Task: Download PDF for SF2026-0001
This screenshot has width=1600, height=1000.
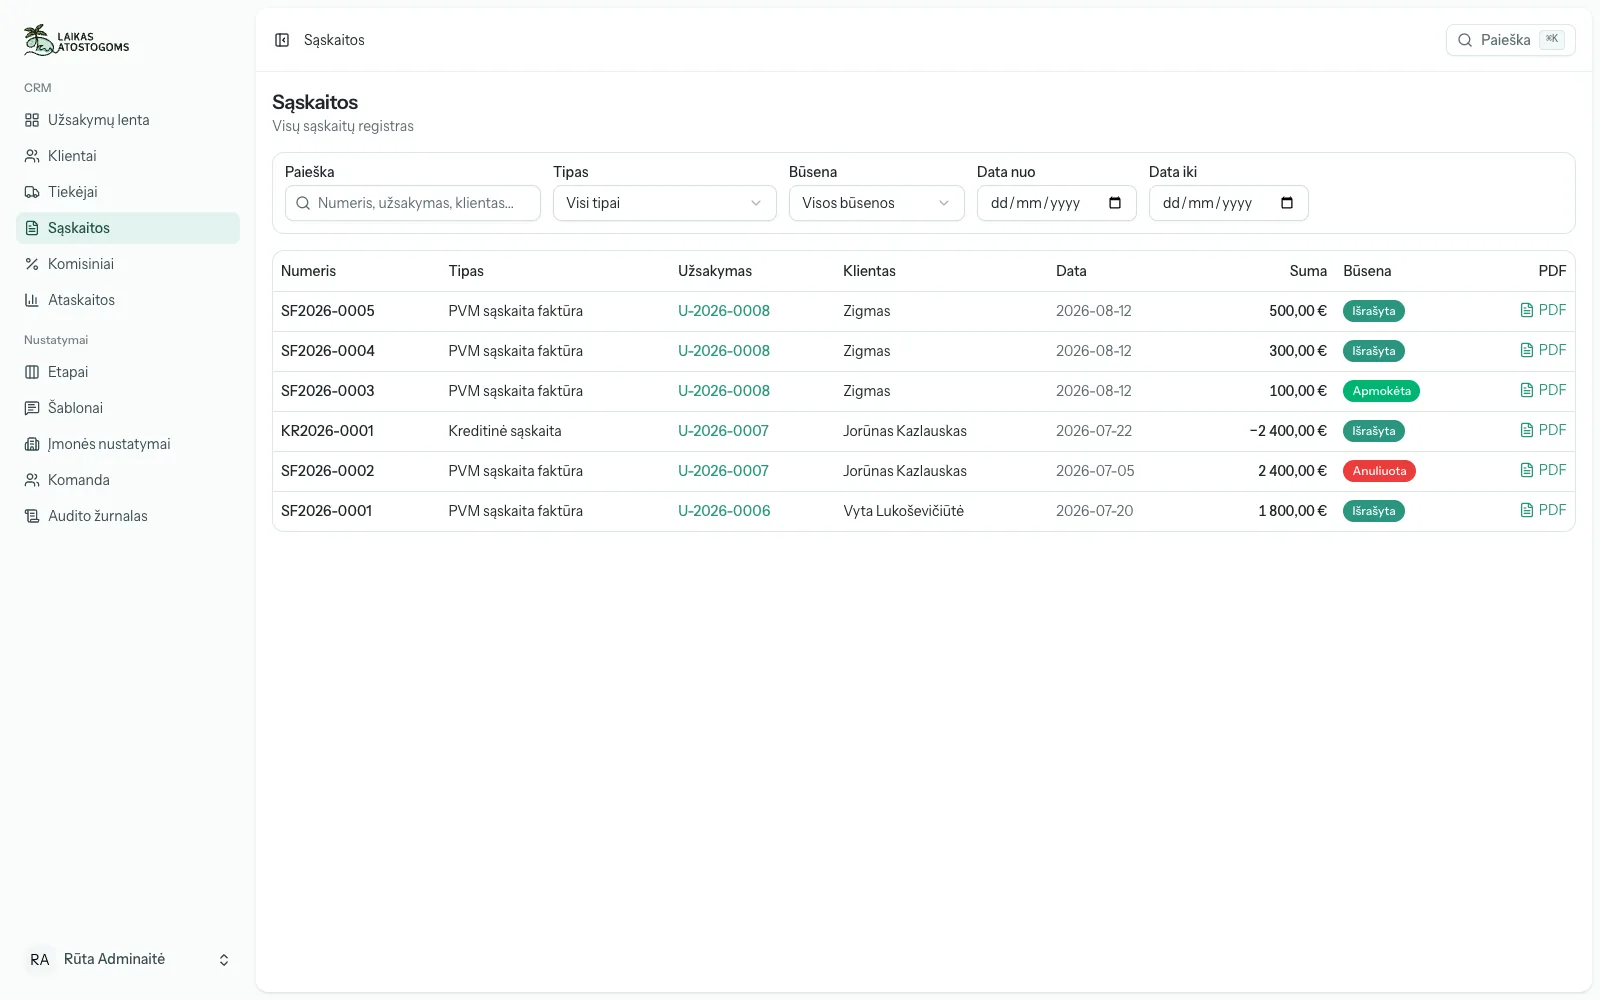Action: 1543,510
